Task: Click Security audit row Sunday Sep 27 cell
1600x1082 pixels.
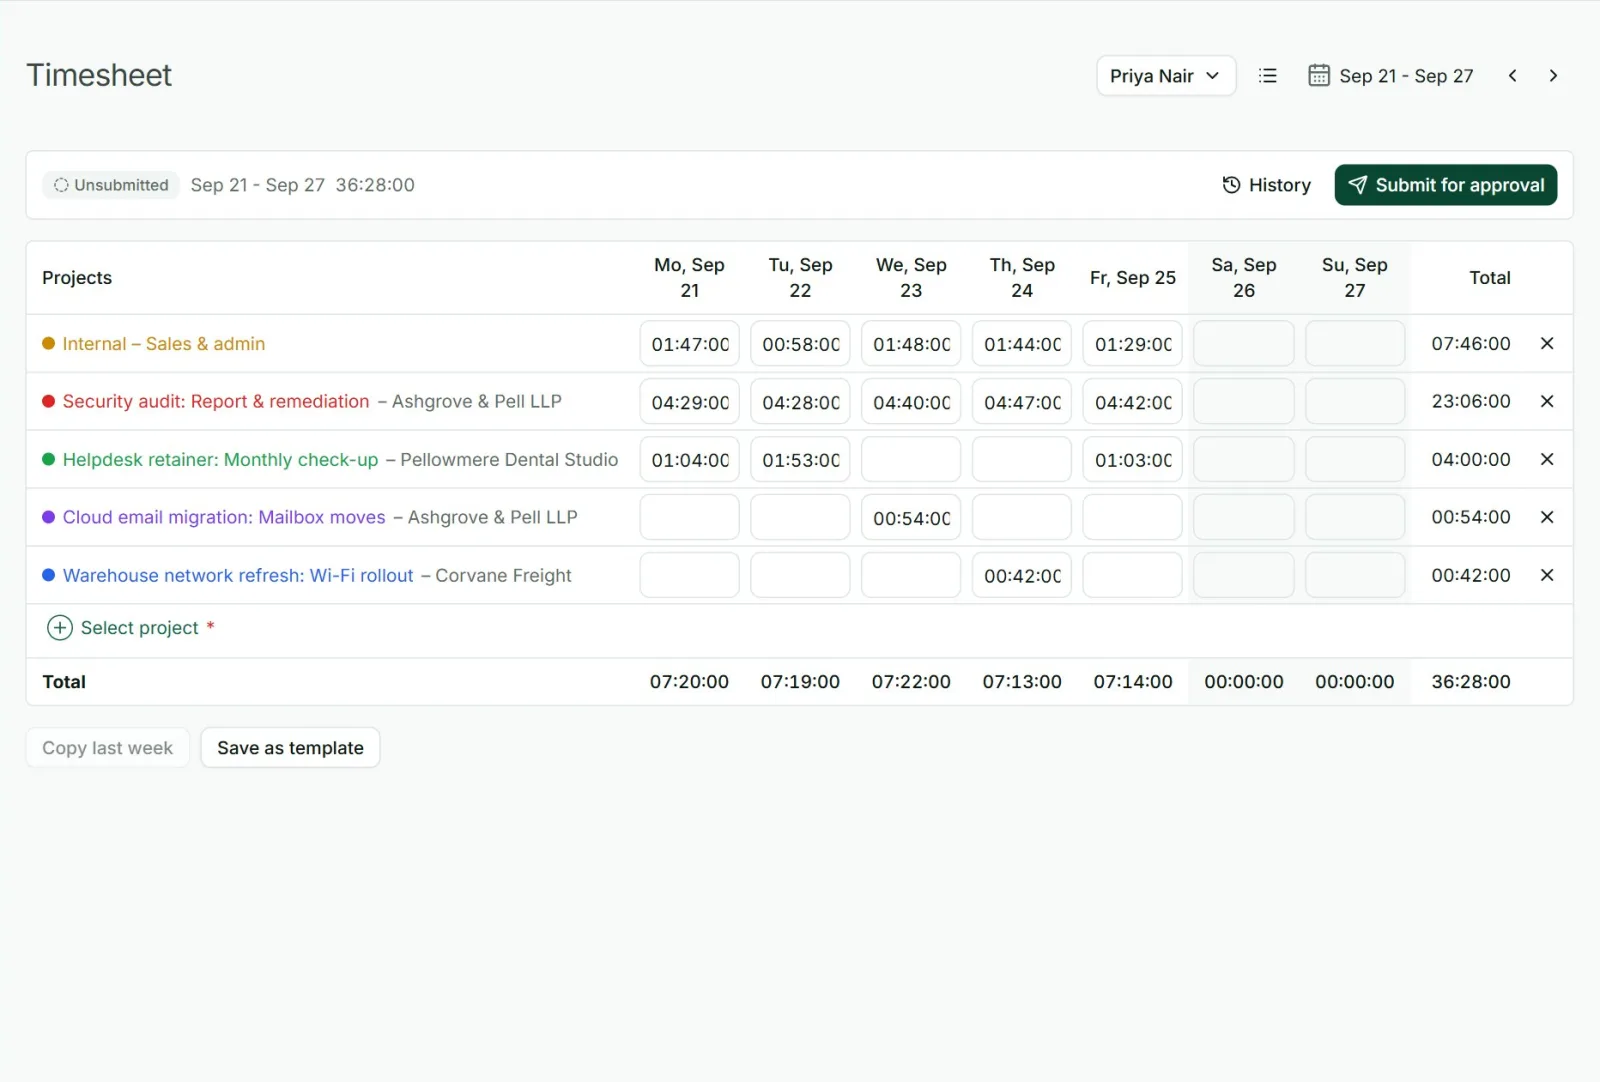Action: click(x=1355, y=402)
